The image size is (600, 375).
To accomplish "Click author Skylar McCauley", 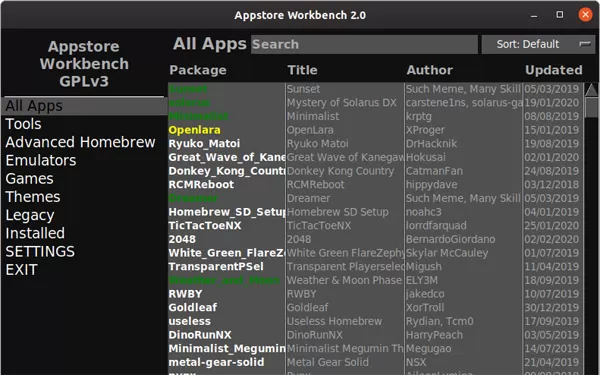I will pyautogui.click(x=447, y=253).
